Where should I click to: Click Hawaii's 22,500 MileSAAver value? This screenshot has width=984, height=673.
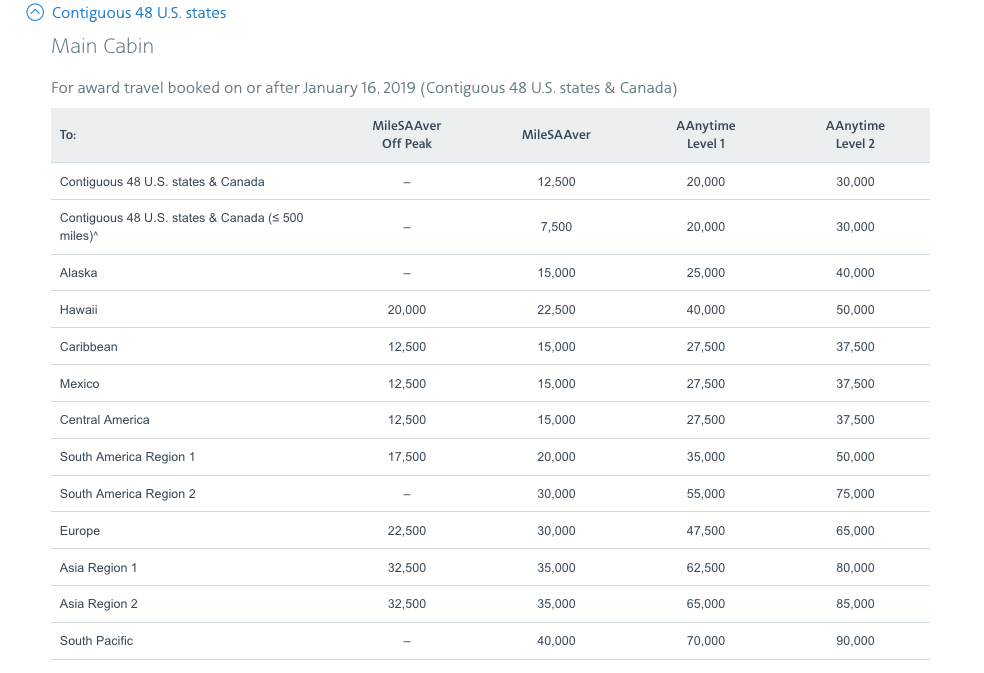tap(556, 310)
